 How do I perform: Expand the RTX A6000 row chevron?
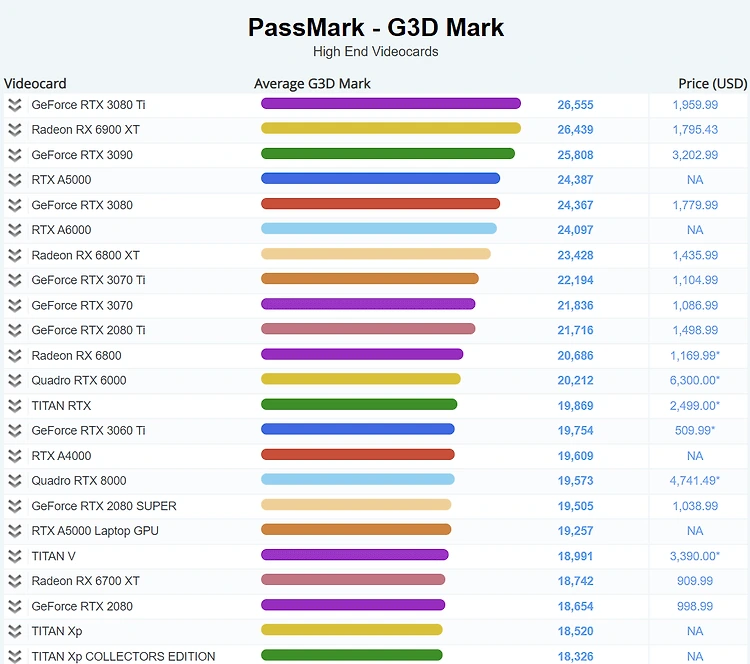tap(15, 230)
